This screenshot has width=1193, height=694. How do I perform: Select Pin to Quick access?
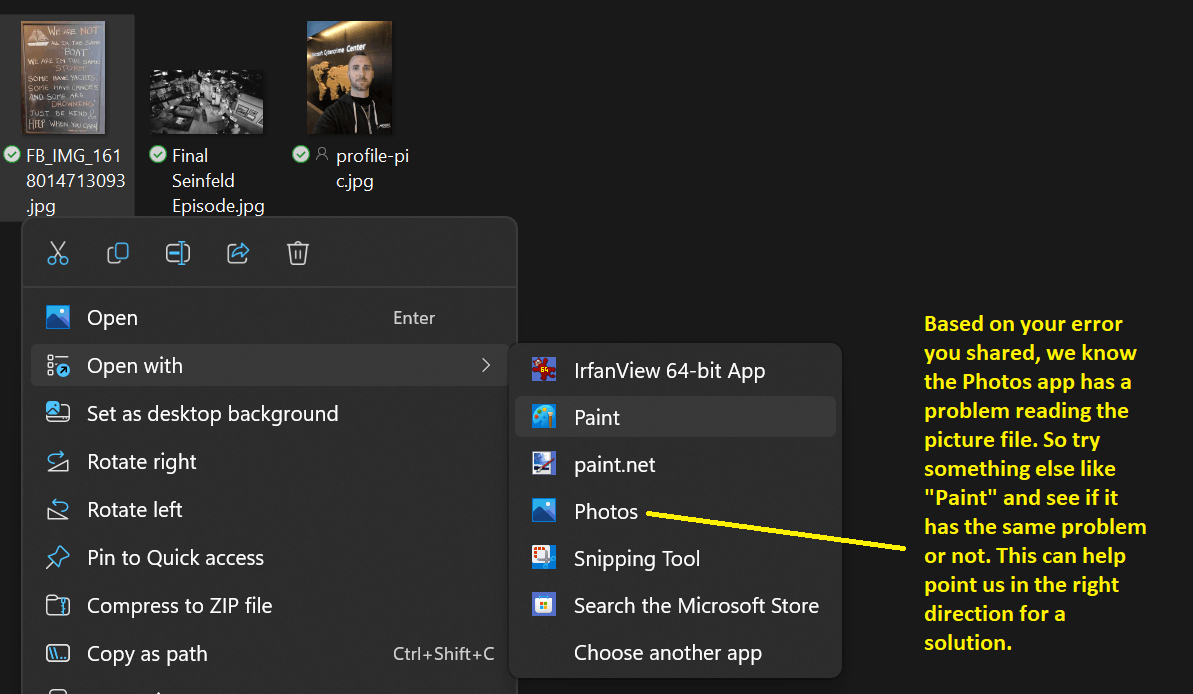pyautogui.click(x=269, y=558)
